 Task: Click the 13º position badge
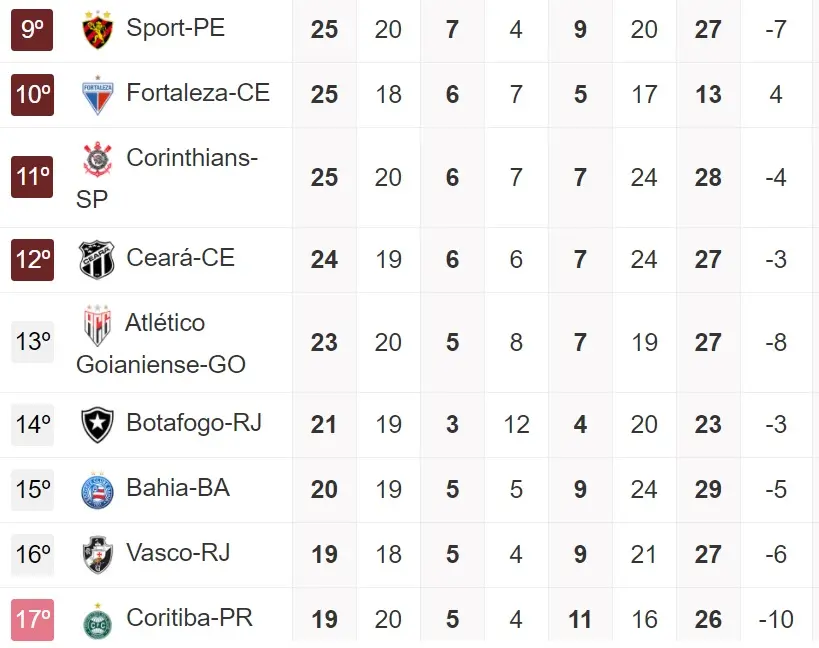tap(32, 343)
